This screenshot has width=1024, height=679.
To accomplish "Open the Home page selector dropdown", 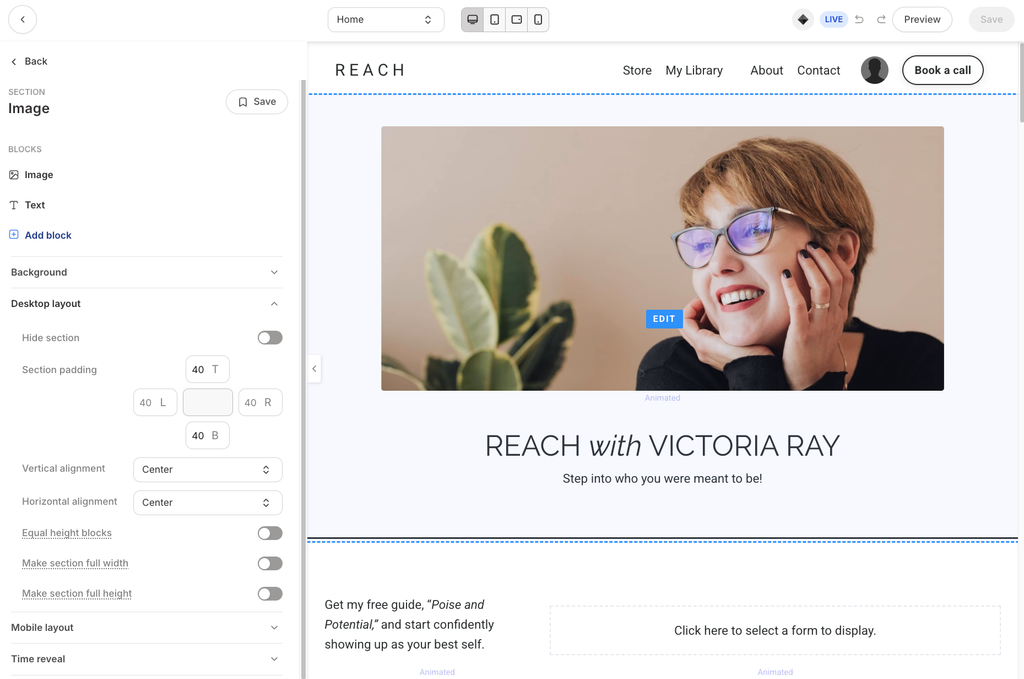I will pyautogui.click(x=386, y=20).
